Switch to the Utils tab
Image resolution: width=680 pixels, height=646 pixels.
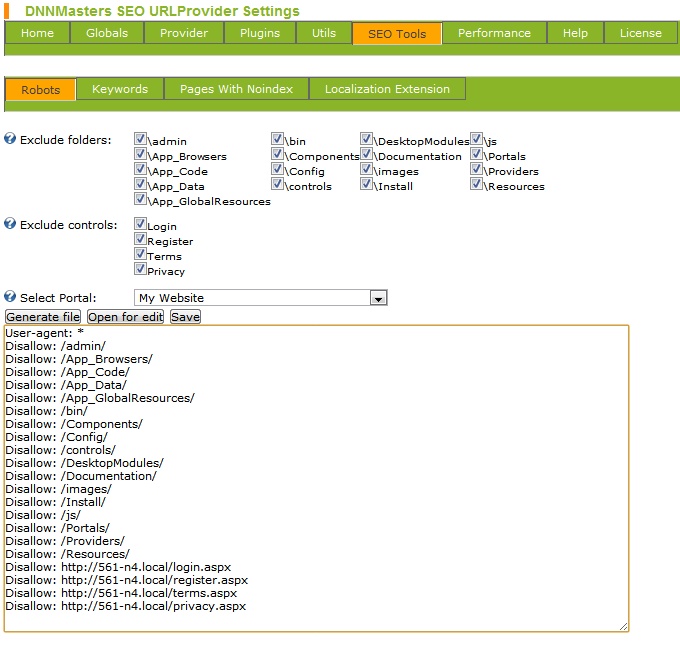point(324,33)
